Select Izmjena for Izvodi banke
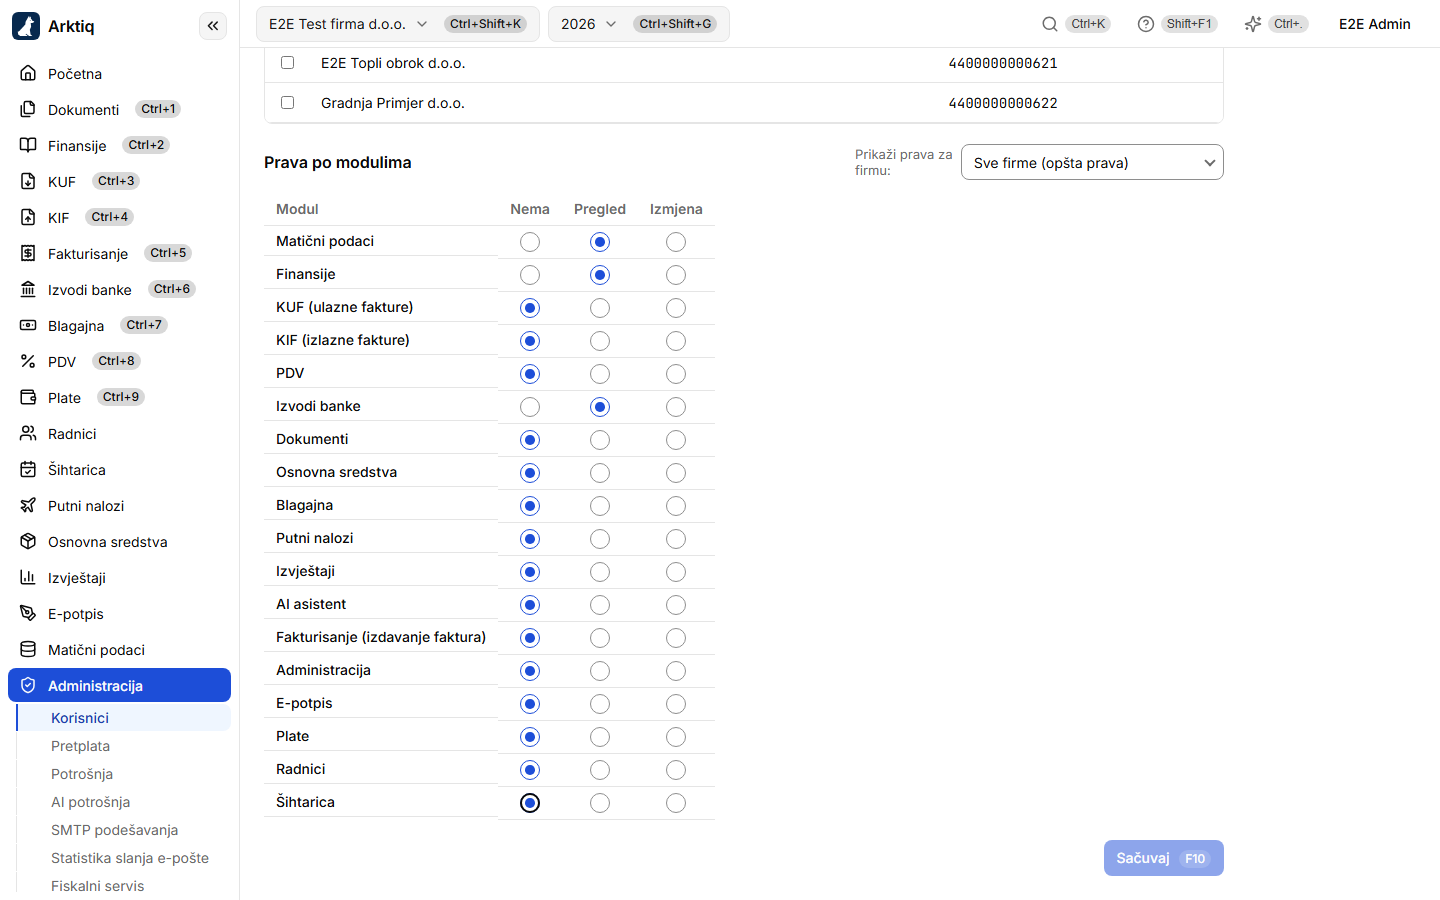 coord(676,407)
